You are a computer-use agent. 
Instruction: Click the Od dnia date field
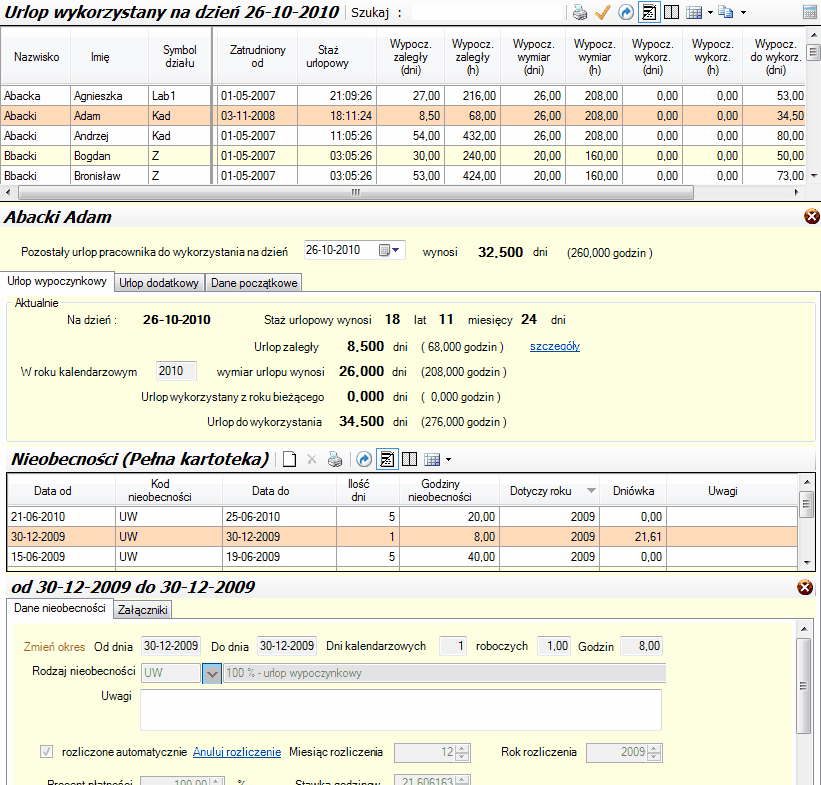171,646
